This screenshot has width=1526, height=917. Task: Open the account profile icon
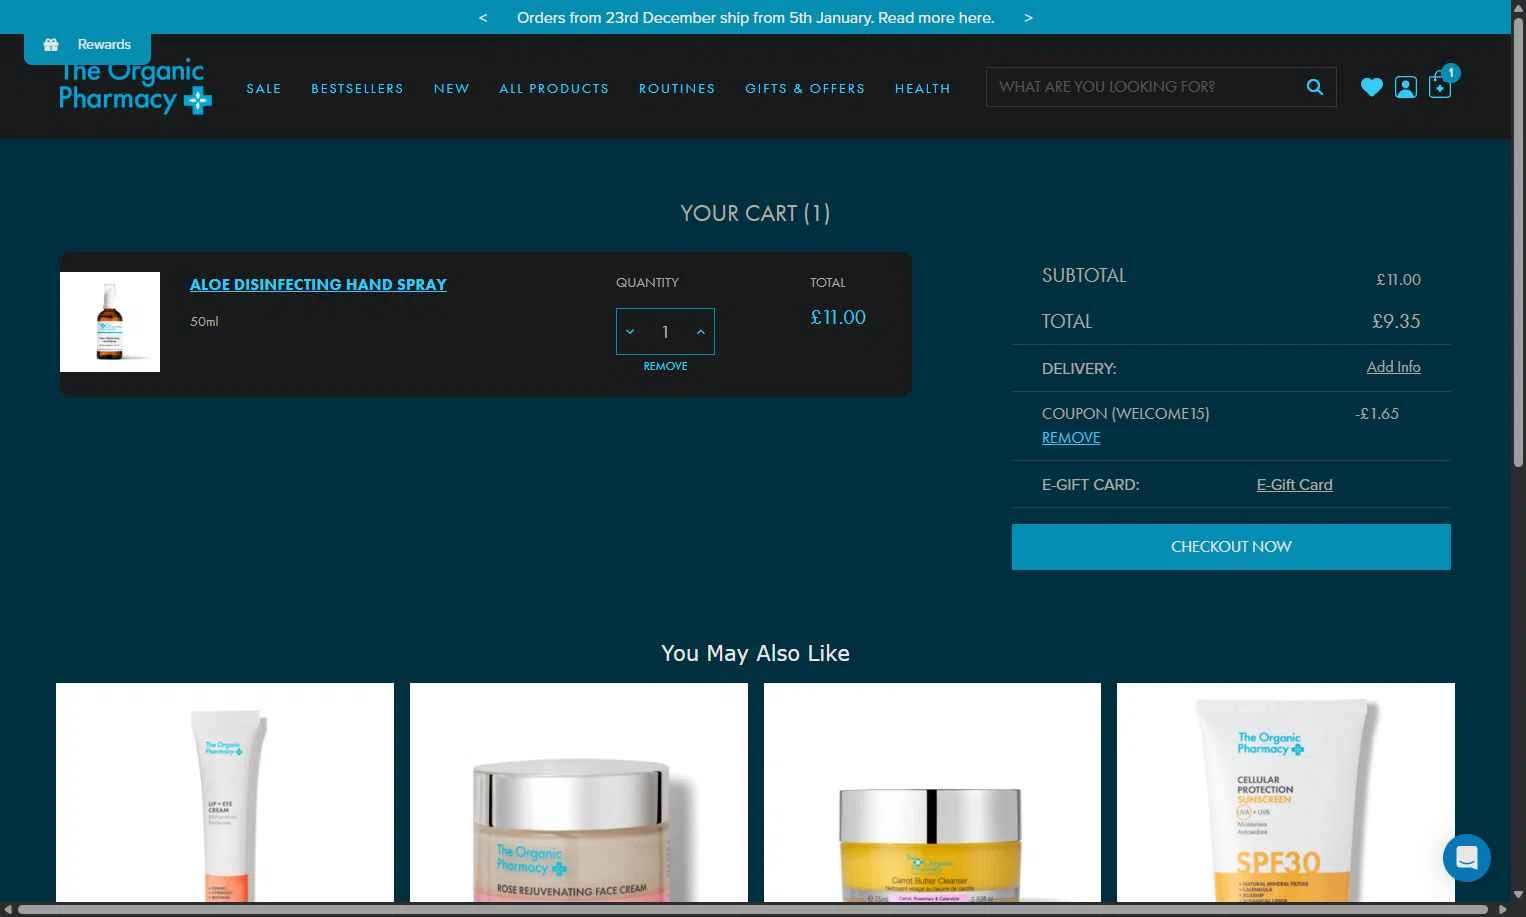pyautogui.click(x=1406, y=87)
